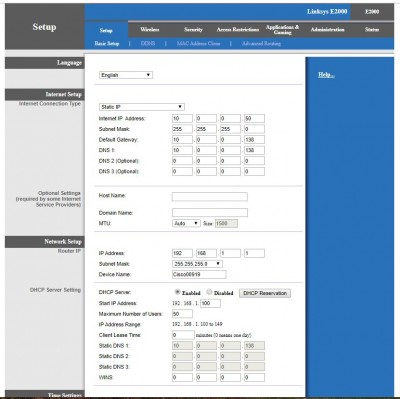Open the Access Restrictions tab
The width and height of the screenshot is (400, 399).
click(x=238, y=30)
